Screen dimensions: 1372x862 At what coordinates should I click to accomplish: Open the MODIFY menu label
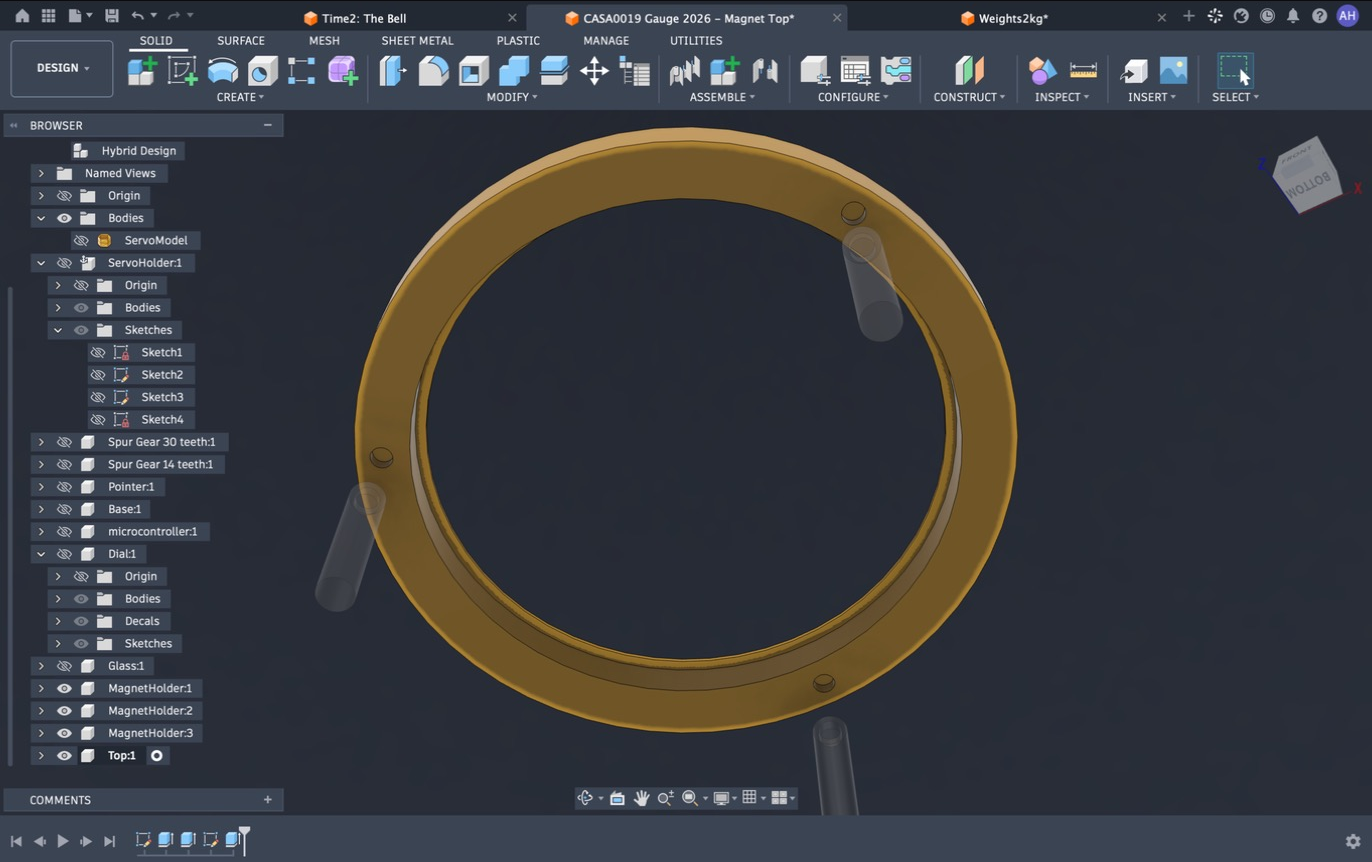[511, 97]
